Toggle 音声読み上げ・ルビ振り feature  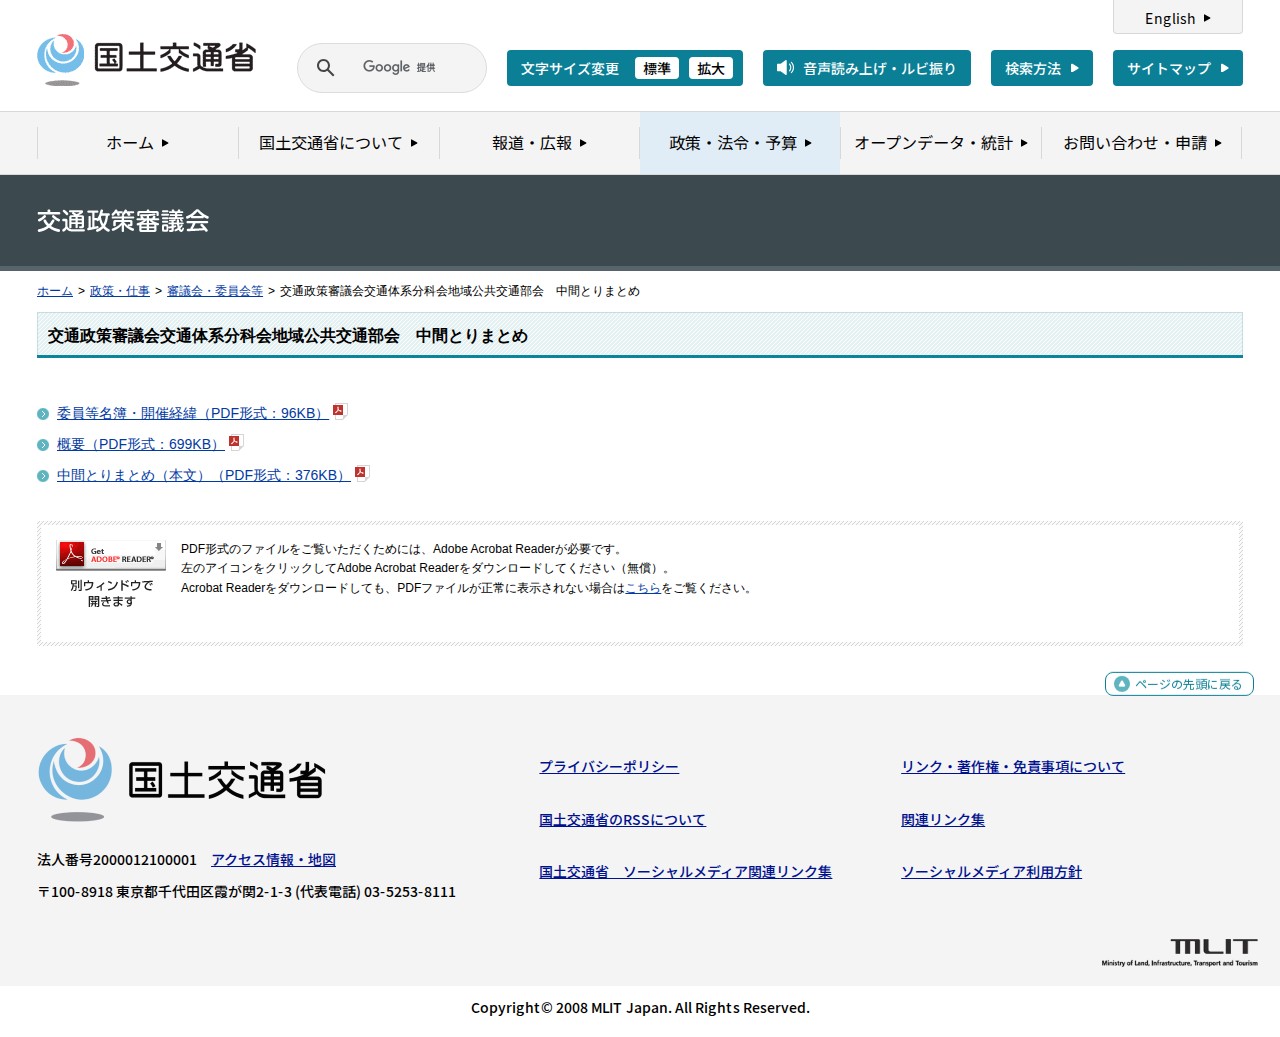tap(866, 69)
